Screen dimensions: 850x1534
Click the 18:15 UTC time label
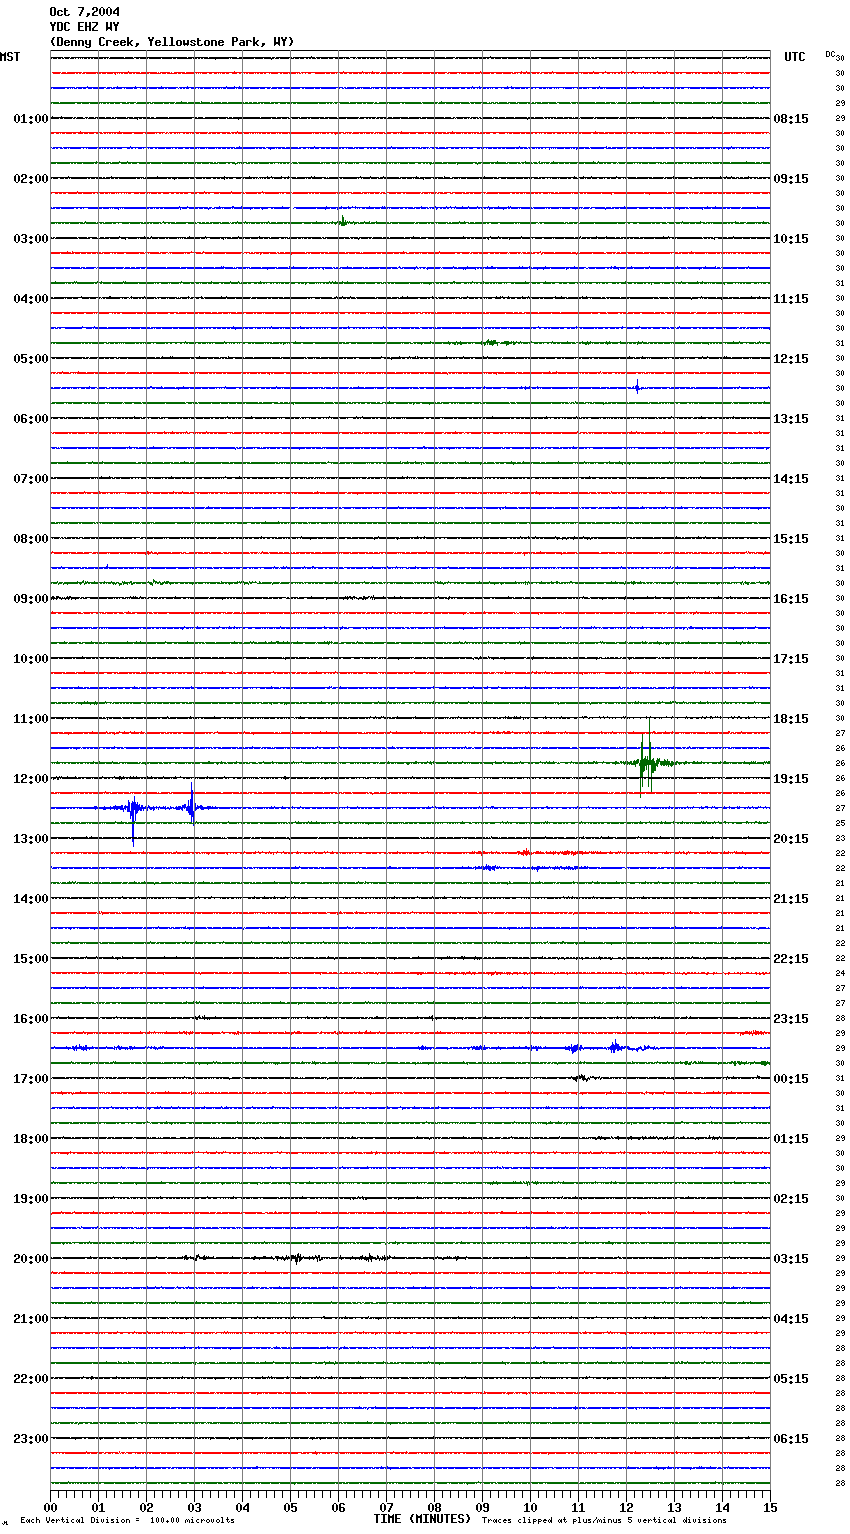791,719
